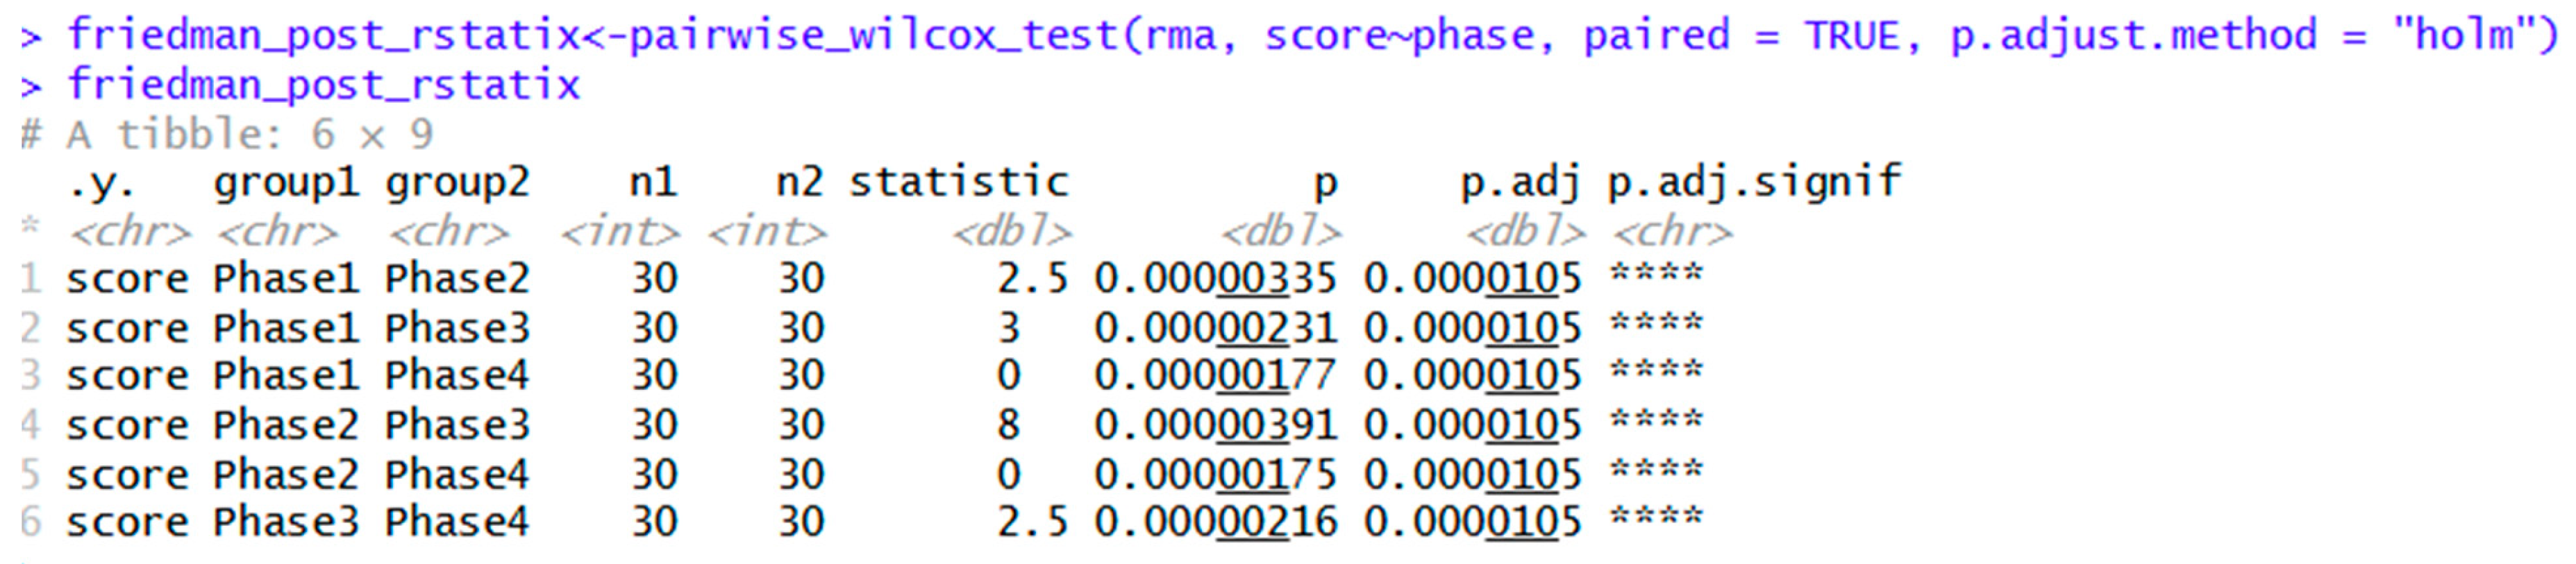
Task: Click the .y. column header
Action: point(100,183)
